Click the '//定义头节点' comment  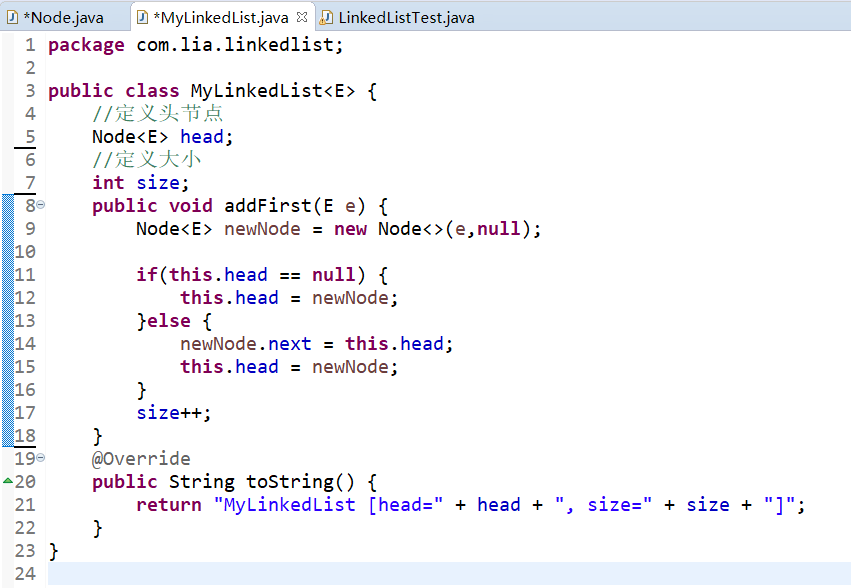tap(157, 113)
